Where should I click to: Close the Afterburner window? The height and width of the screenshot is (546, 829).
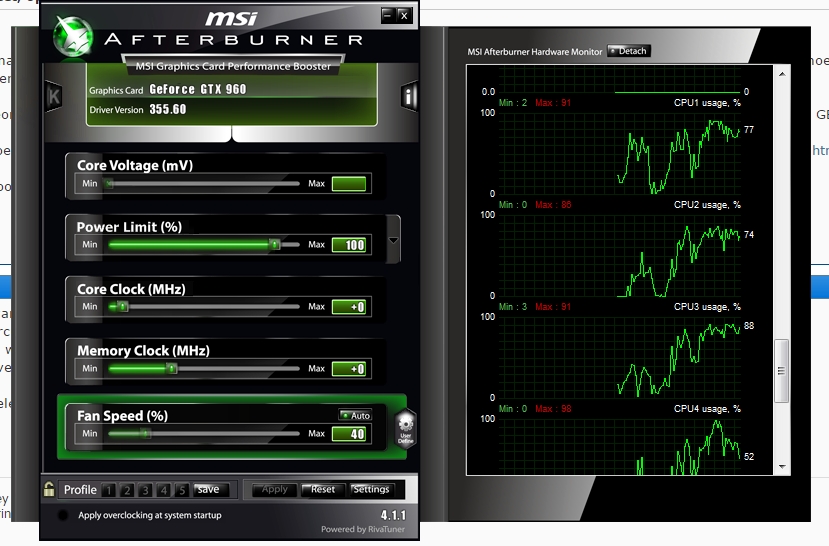[x=404, y=15]
